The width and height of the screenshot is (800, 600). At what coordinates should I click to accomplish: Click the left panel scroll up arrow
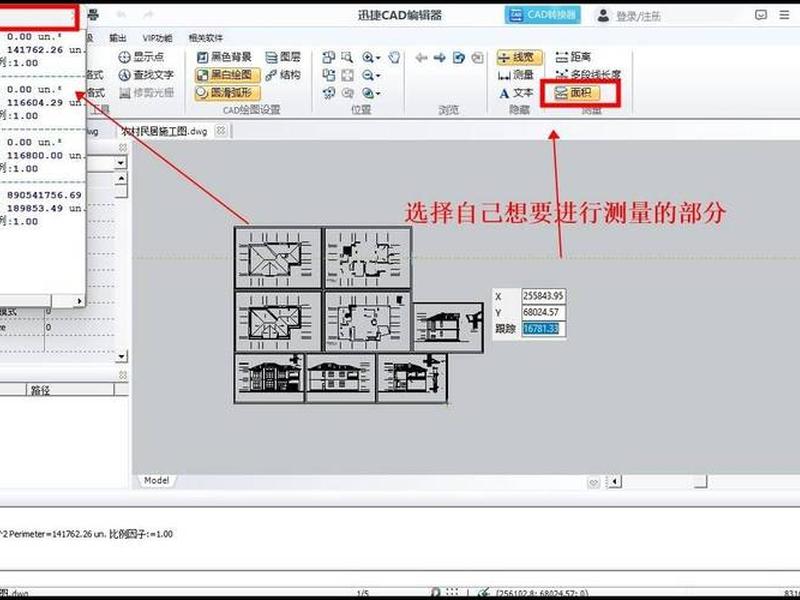click(121, 179)
